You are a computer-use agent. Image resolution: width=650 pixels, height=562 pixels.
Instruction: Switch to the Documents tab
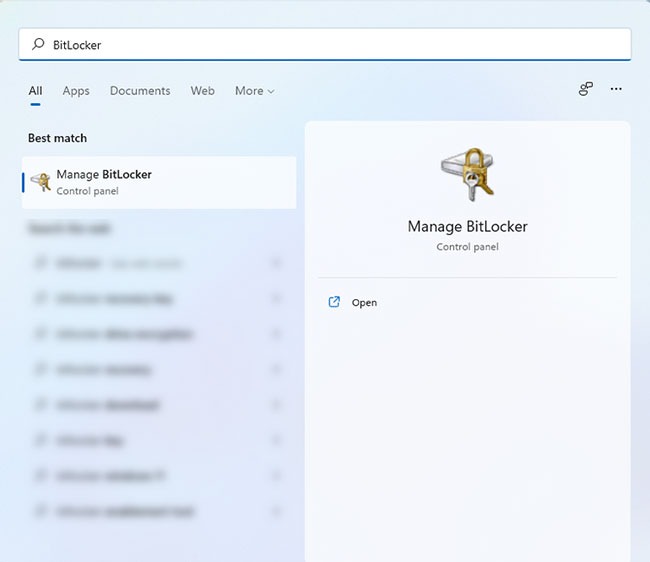pos(140,91)
